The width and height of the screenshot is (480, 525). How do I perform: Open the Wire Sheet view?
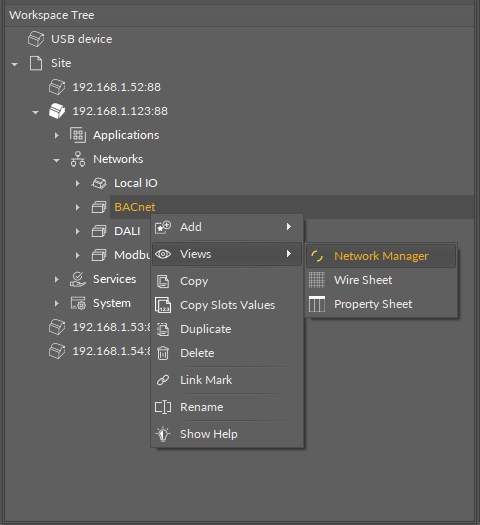pos(381,280)
